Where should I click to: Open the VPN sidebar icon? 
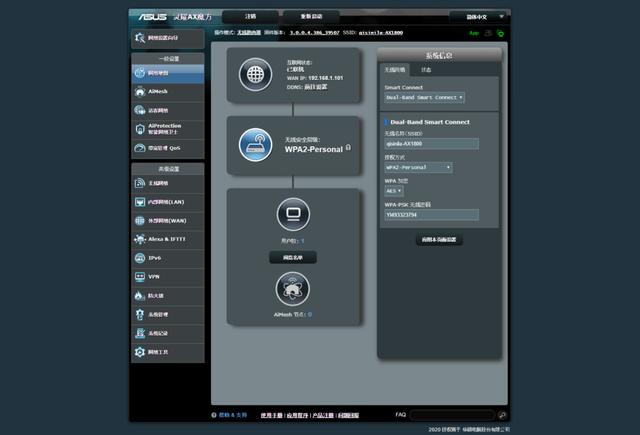tap(140, 277)
